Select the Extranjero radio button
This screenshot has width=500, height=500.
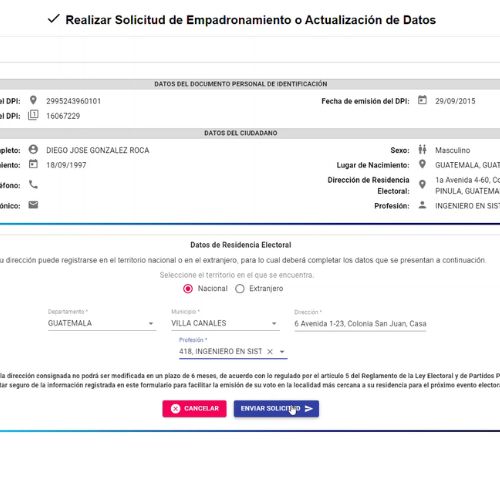tap(240, 289)
